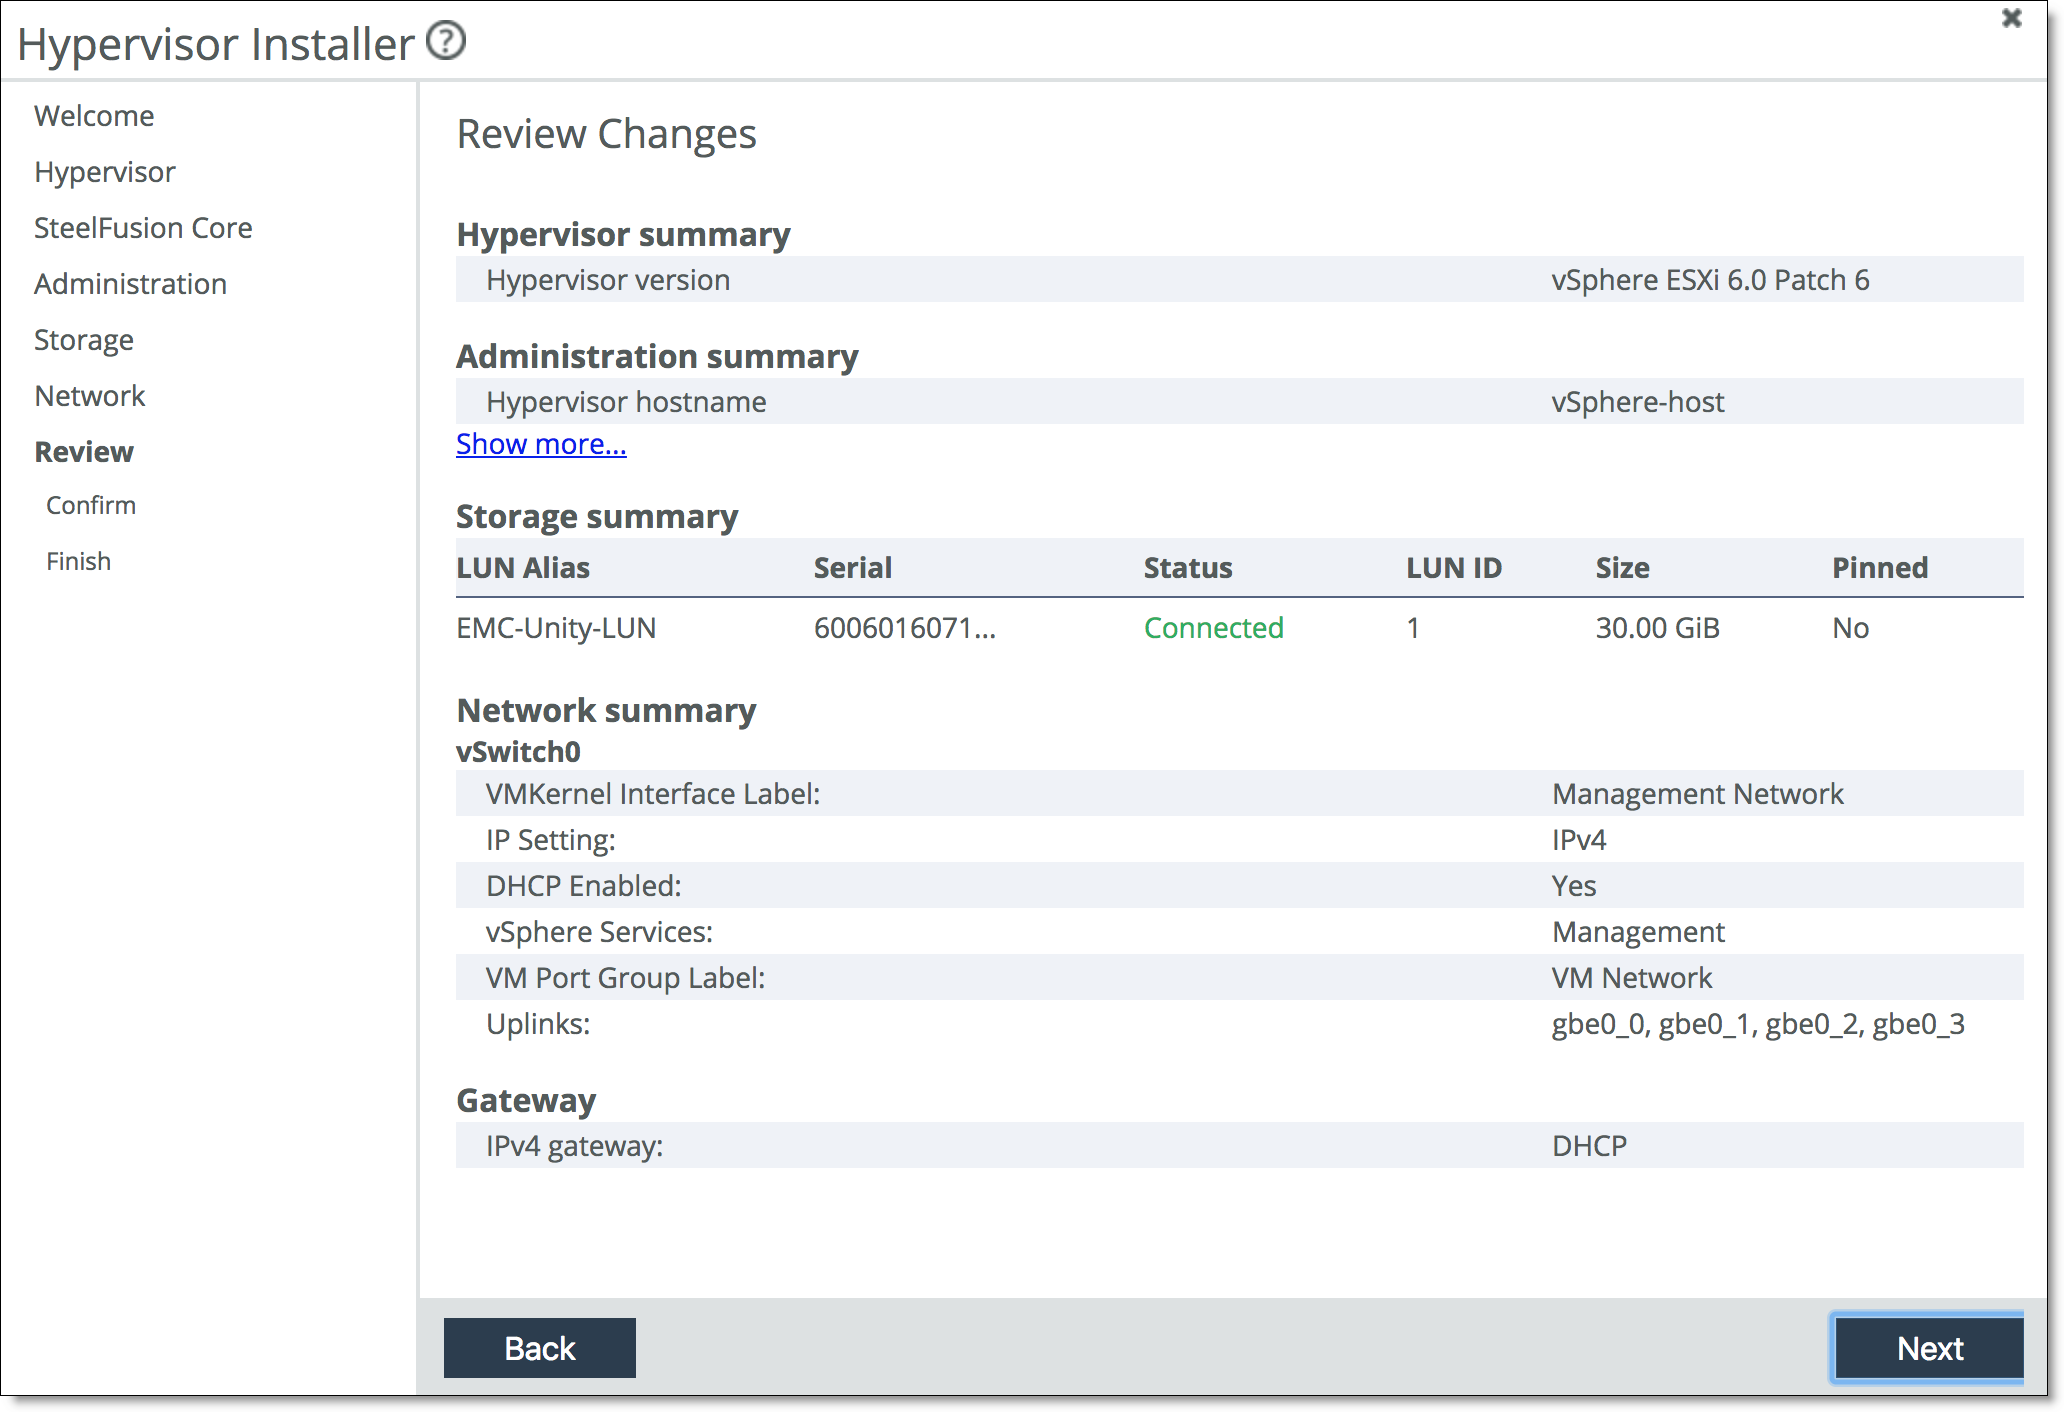Select the Welcome step in the sidebar
The height and width of the screenshot is (1412, 2064).
(x=93, y=115)
